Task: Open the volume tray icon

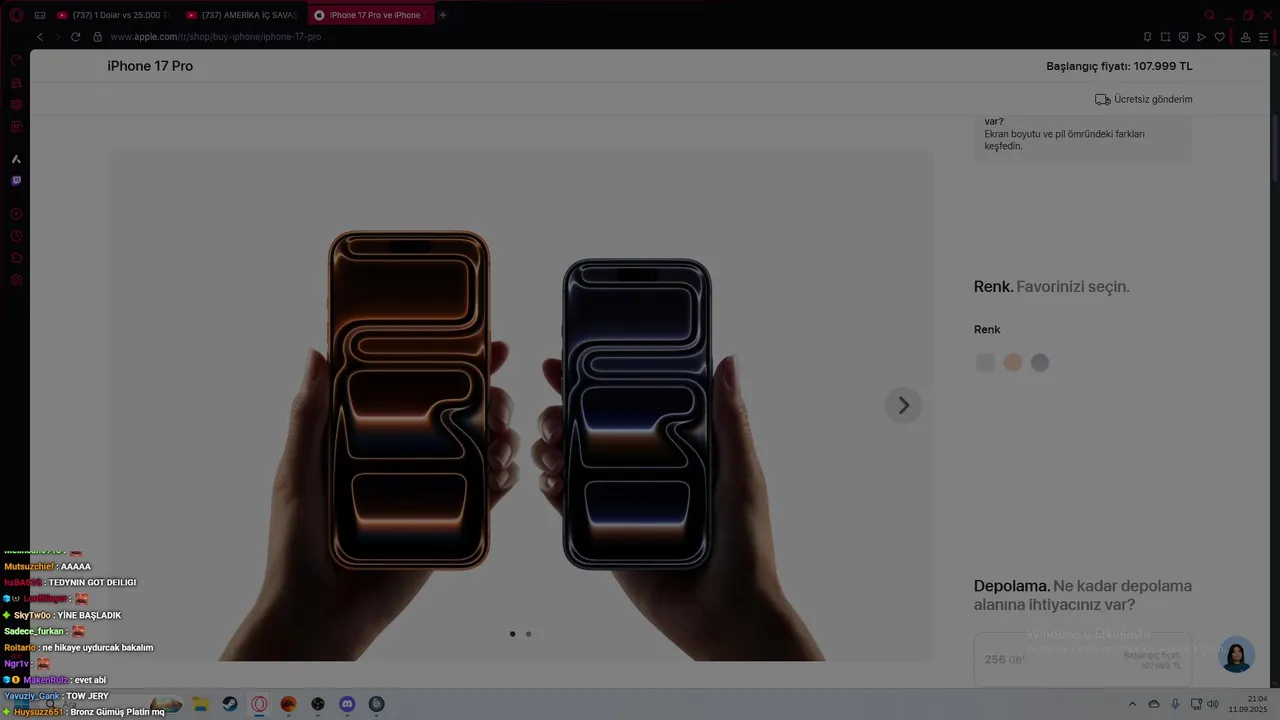Action: [1213, 704]
